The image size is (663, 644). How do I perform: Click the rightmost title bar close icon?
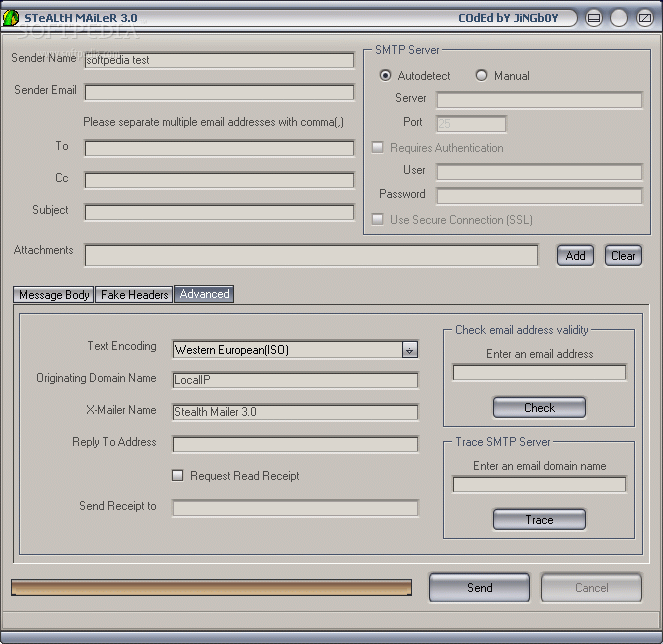(x=645, y=18)
